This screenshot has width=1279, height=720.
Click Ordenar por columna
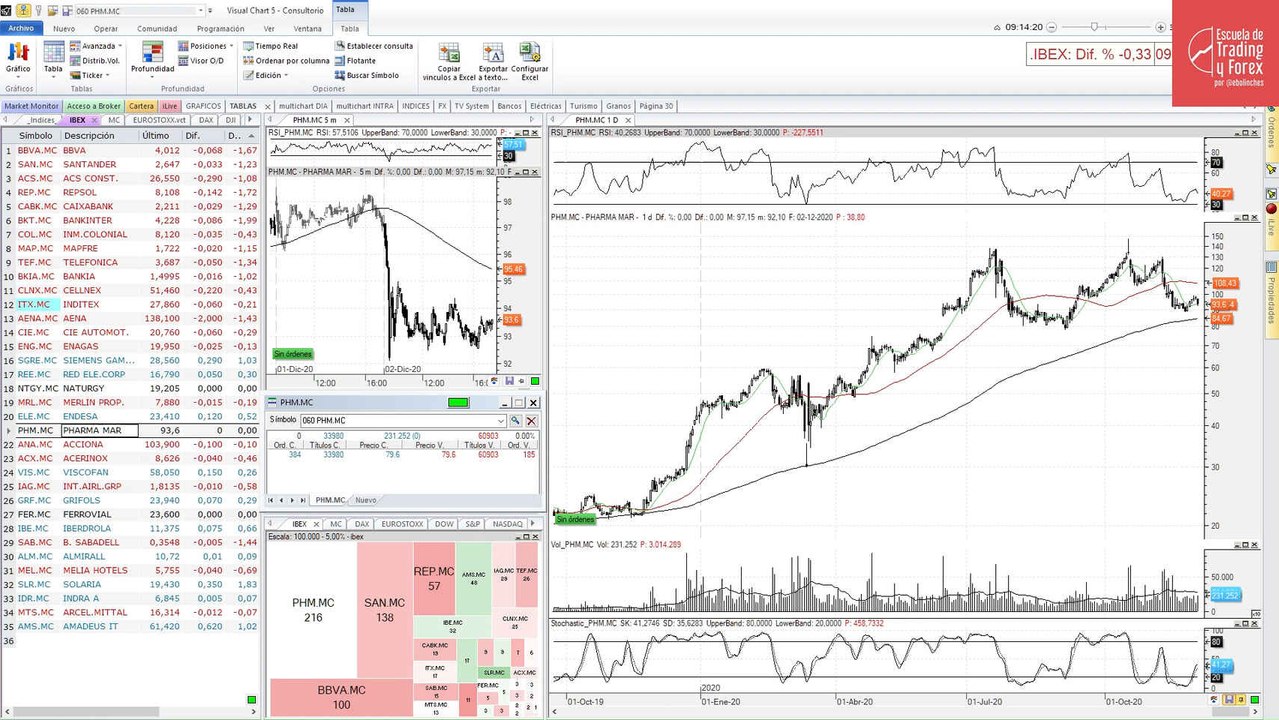pos(286,60)
